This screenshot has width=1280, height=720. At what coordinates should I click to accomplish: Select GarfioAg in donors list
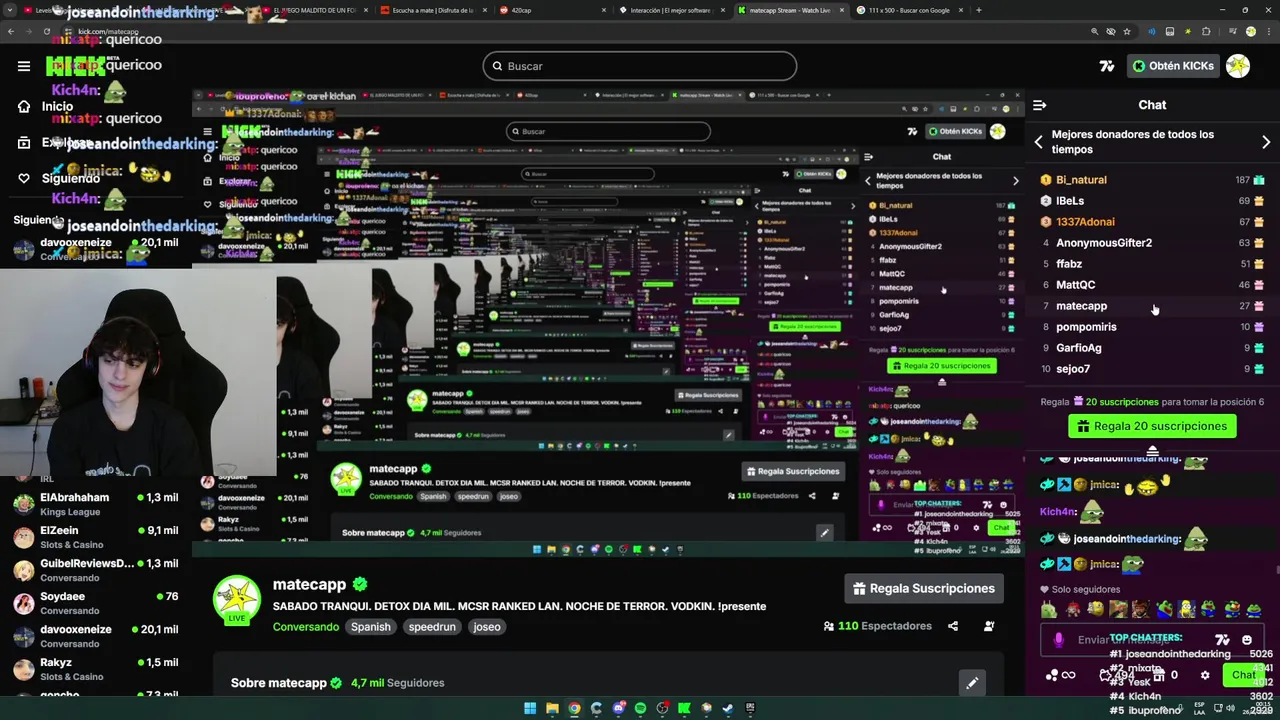pyautogui.click(x=1152, y=348)
